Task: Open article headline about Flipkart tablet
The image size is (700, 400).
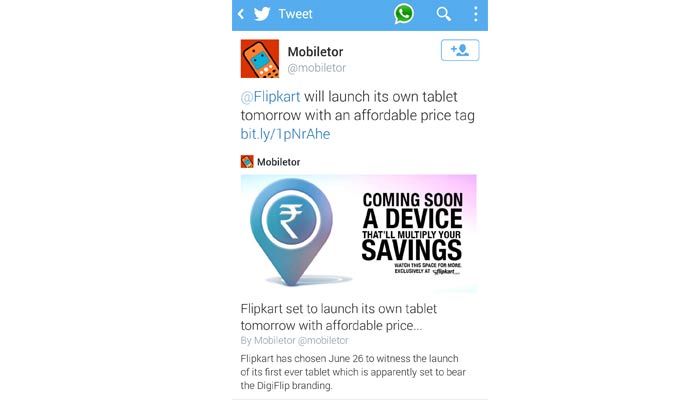Action: [x=339, y=317]
